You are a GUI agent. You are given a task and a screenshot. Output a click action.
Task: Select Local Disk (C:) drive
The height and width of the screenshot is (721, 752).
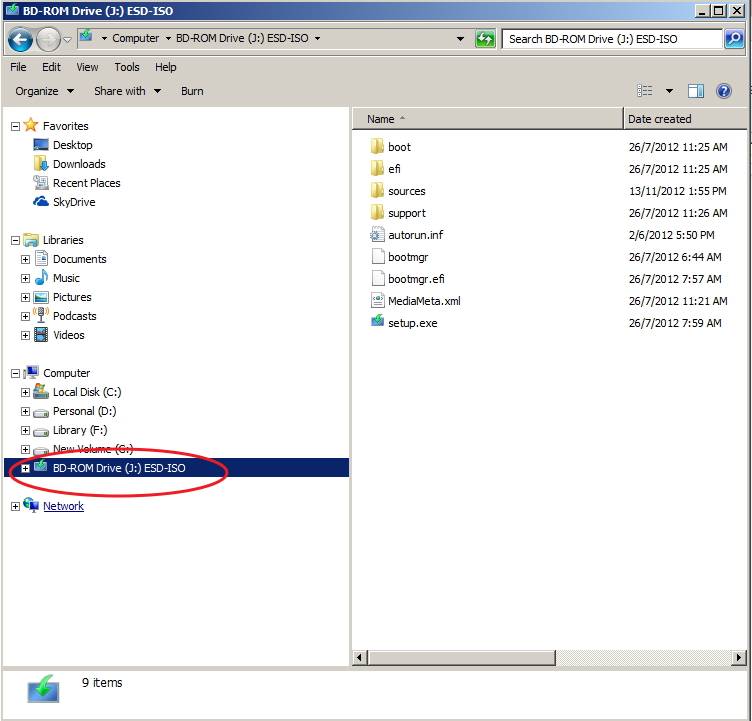pos(87,392)
